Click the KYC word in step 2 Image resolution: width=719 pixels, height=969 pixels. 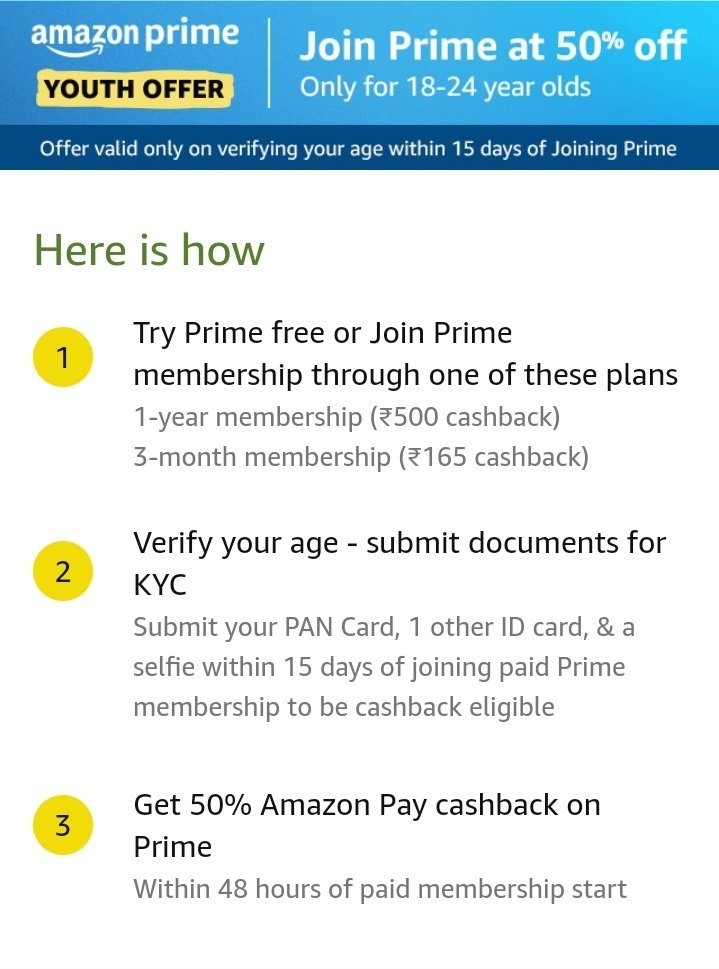coord(160,585)
